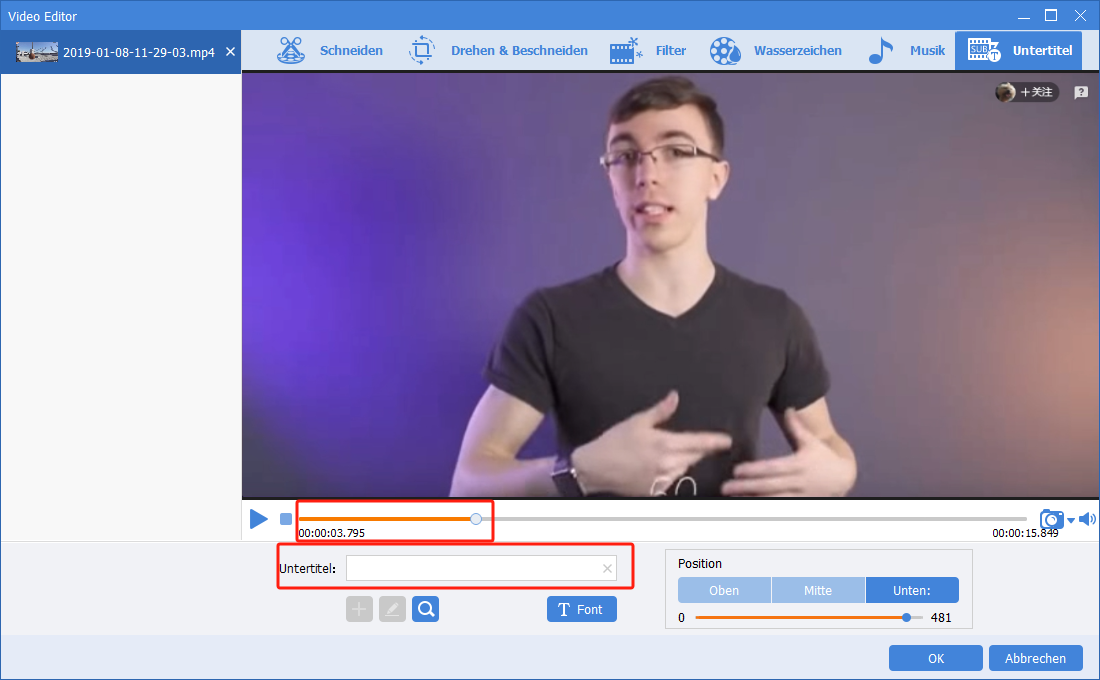Set subtitle position to Unten
This screenshot has width=1100, height=680.
pyautogui.click(x=912, y=590)
